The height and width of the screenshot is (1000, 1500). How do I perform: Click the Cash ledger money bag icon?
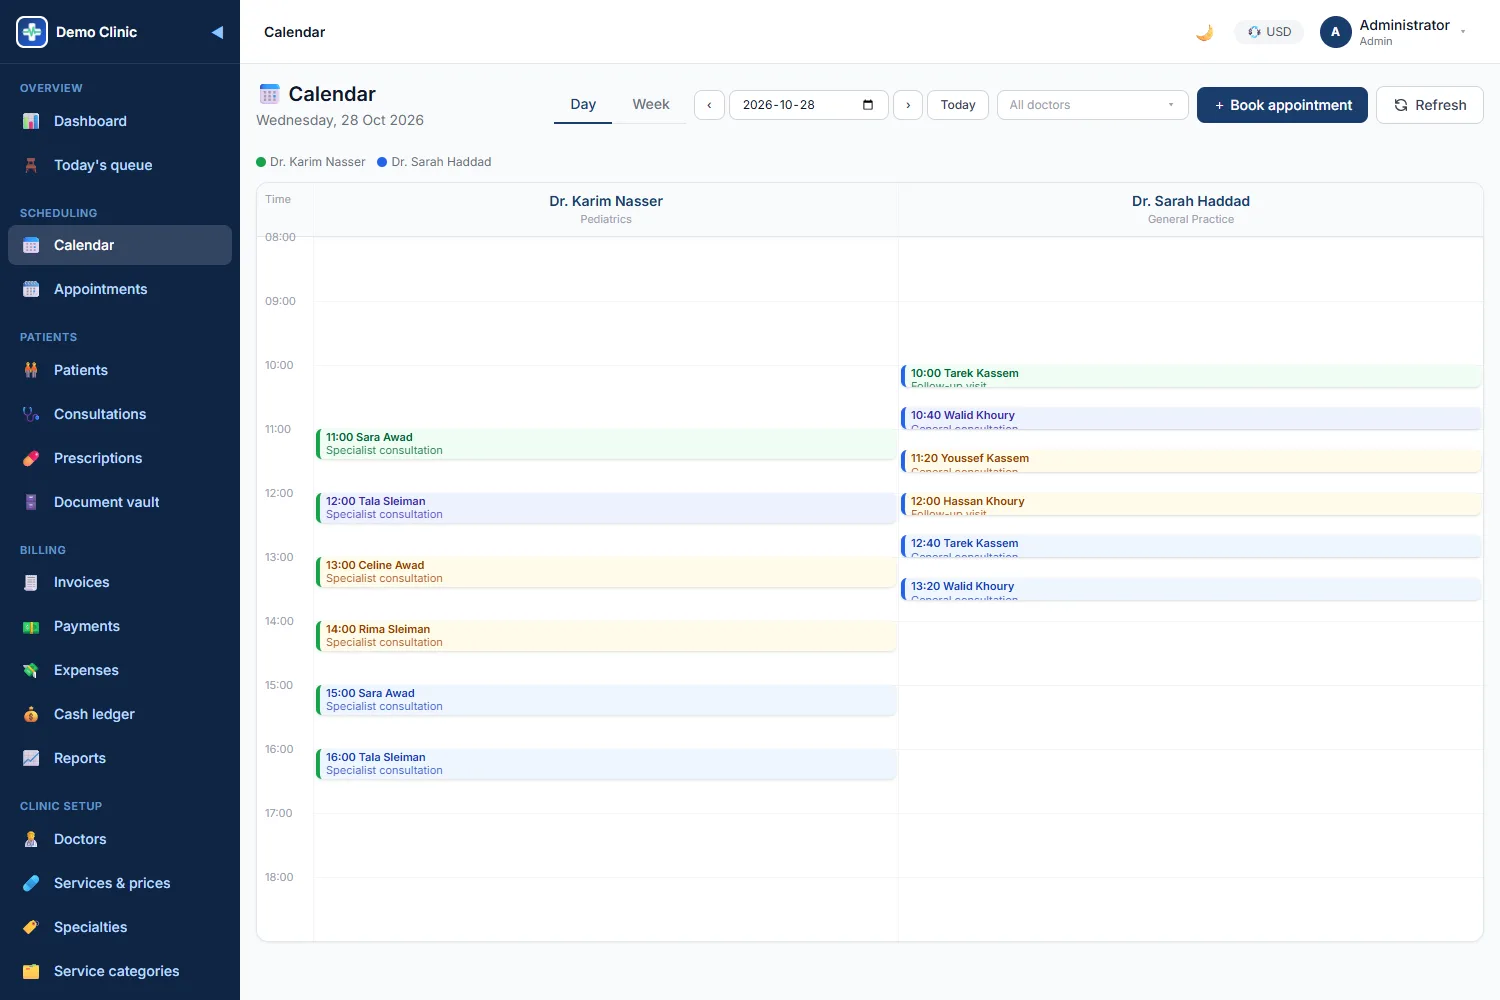[x=31, y=714]
